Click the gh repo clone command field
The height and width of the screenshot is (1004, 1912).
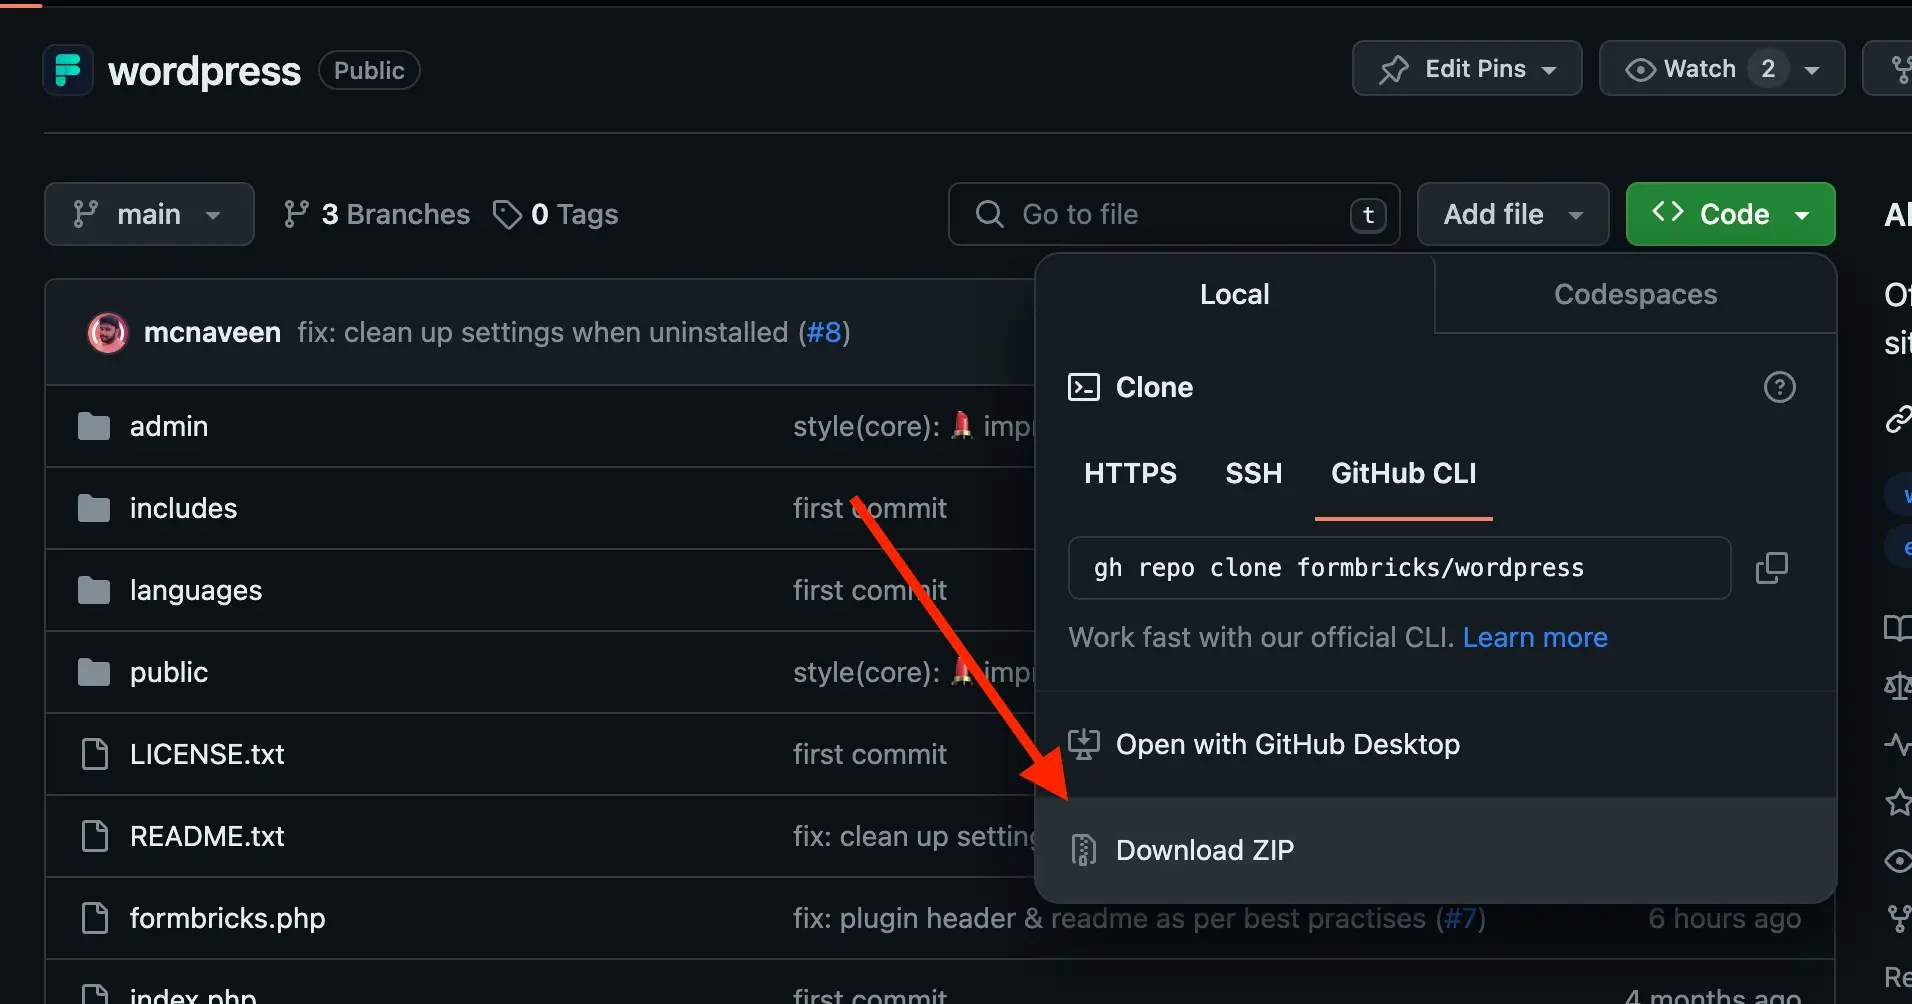[x=1399, y=568]
